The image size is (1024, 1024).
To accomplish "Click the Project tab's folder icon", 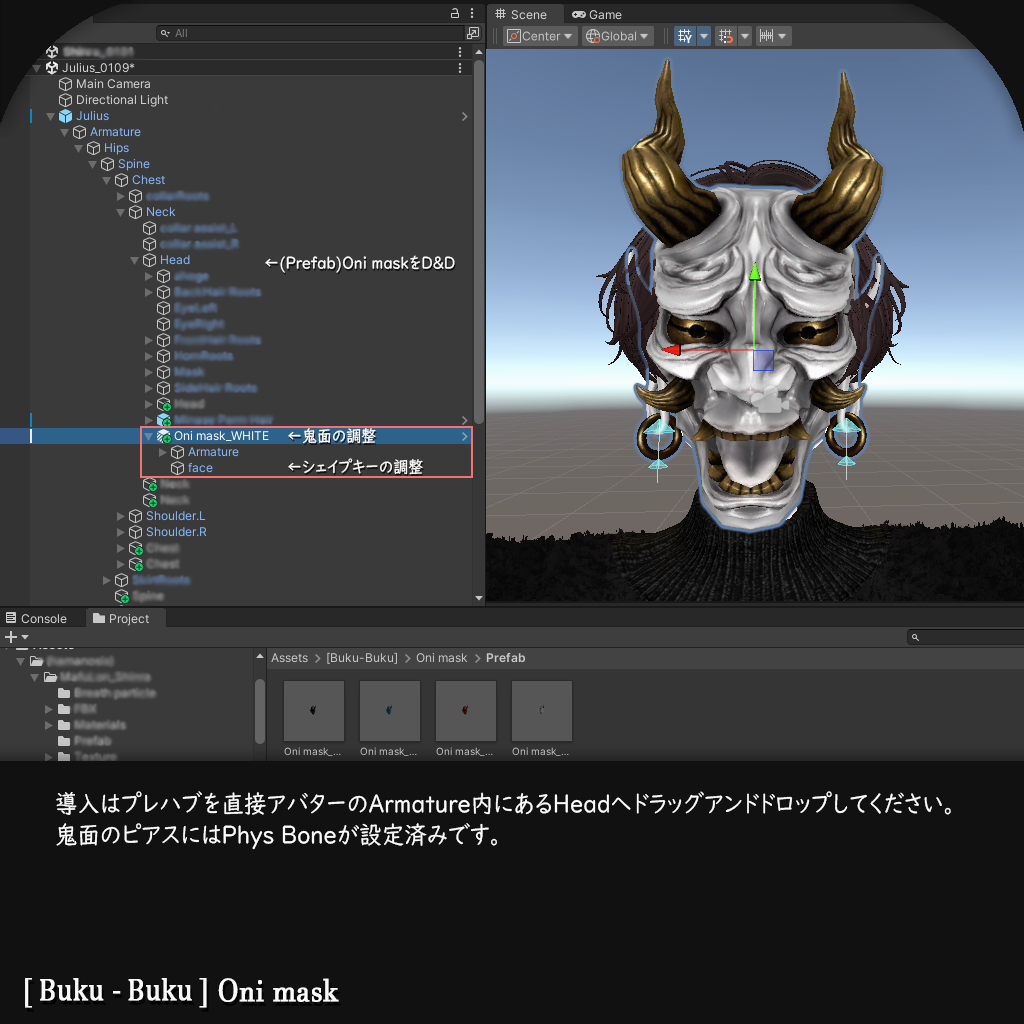I will (98, 618).
